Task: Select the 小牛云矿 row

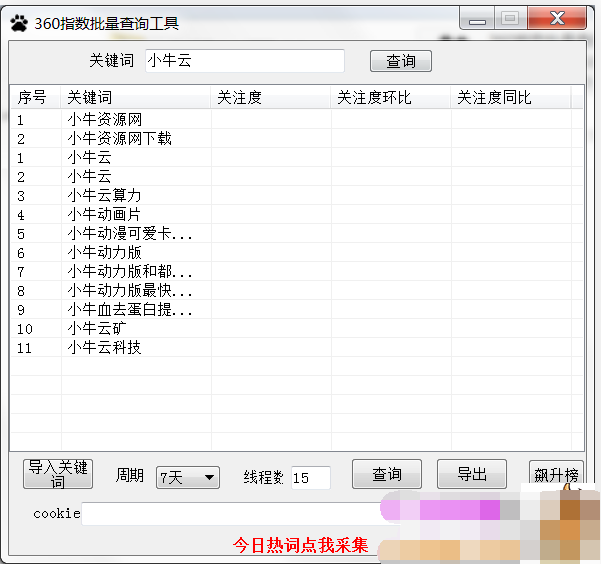Action: [97, 328]
